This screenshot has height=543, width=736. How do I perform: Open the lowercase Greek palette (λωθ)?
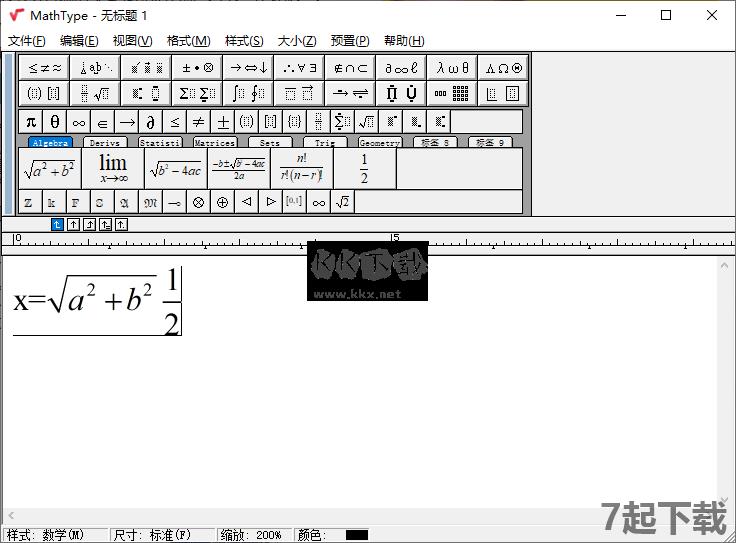tap(452, 68)
